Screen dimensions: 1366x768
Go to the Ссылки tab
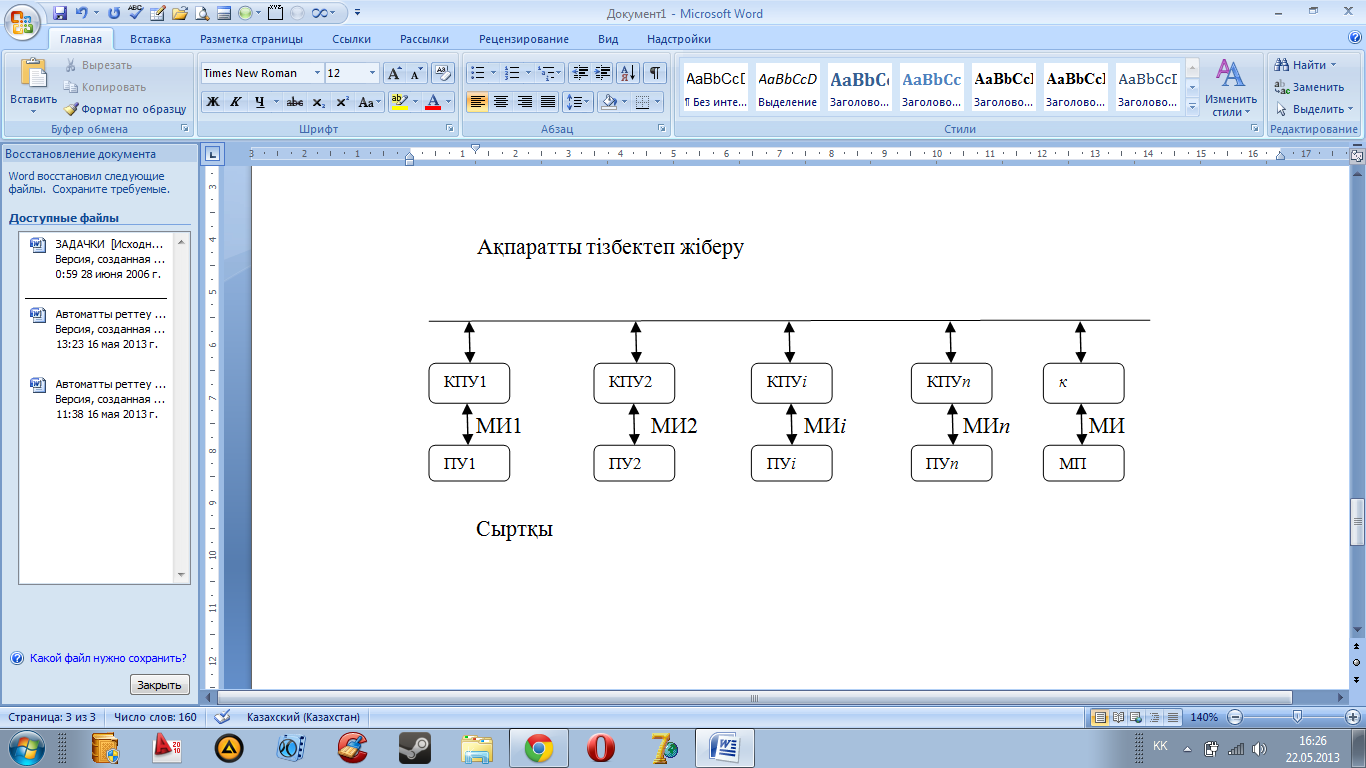(352, 39)
